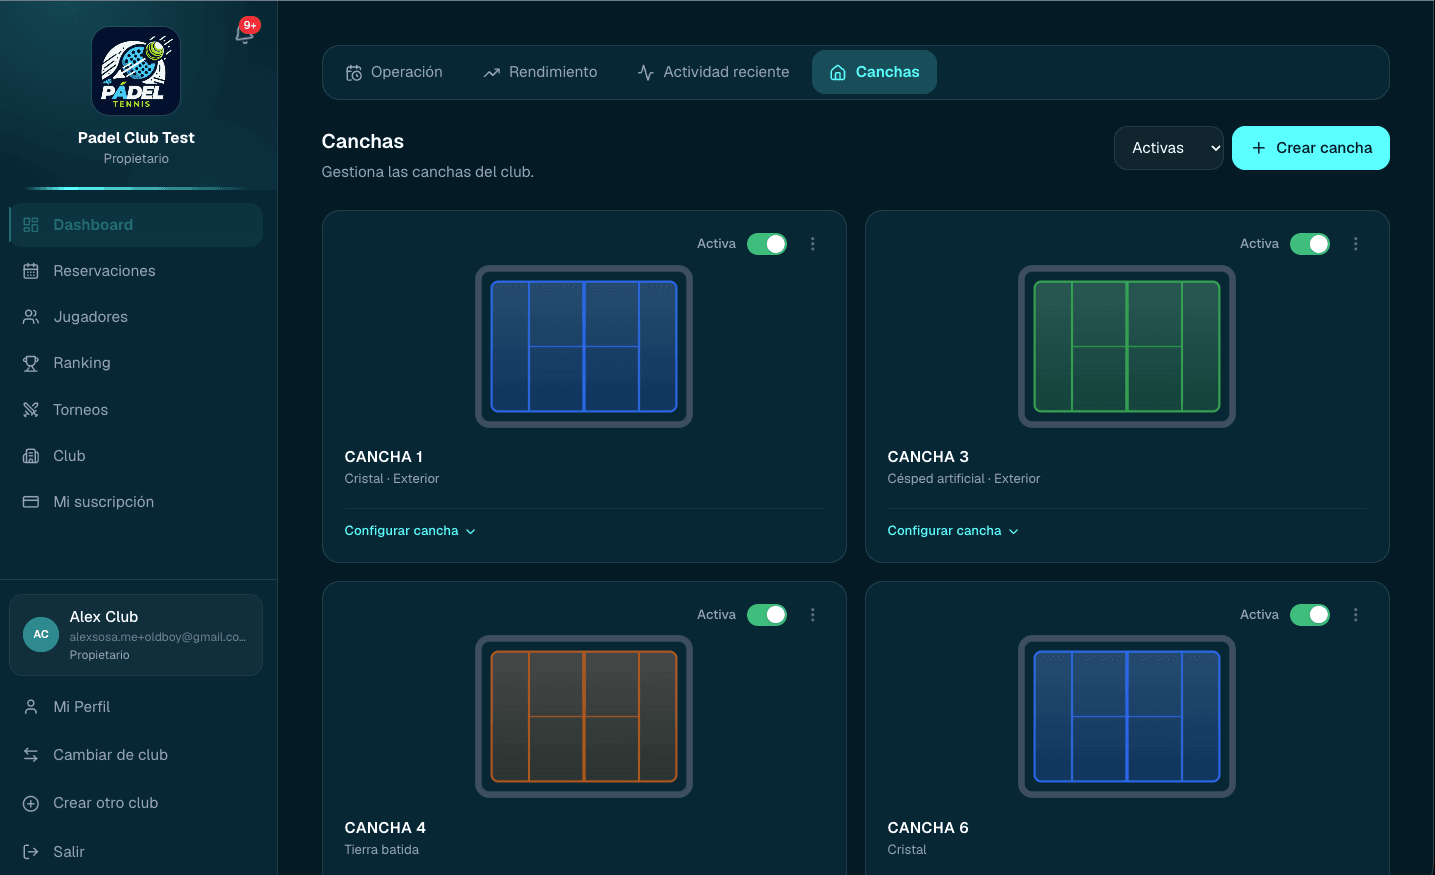This screenshot has height=875, width=1435.
Task: Click the Mi suscripción card icon
Action: pyautogui.click(x=31, y=502)
